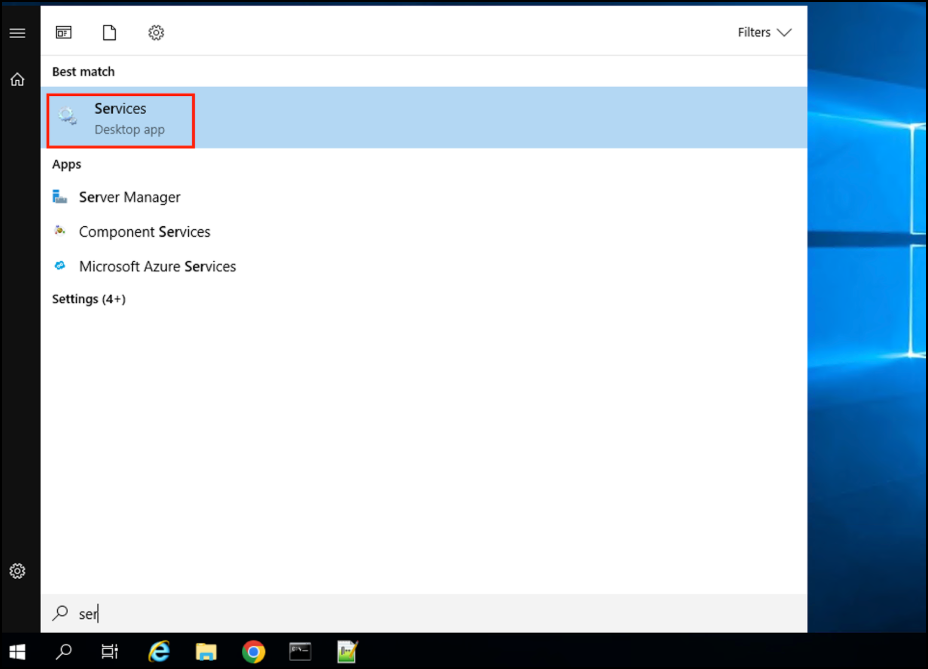Open Microsoft Azure Services result
This screenshot has height=669, width=928.
[157, 266]
